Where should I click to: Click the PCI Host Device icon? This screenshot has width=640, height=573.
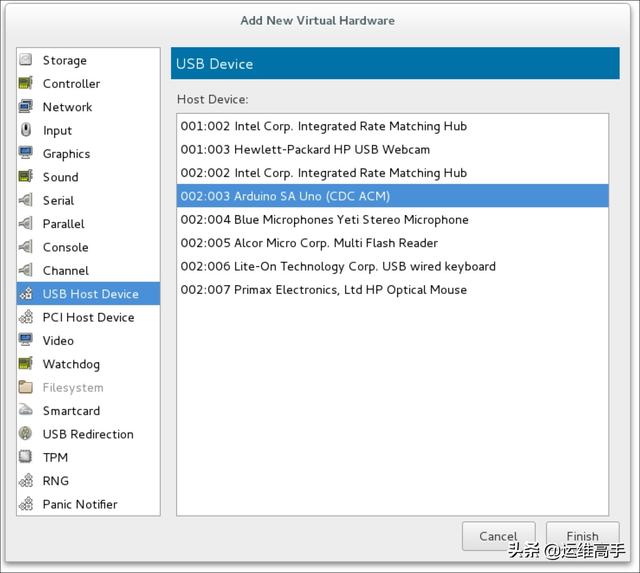[26, 317]
